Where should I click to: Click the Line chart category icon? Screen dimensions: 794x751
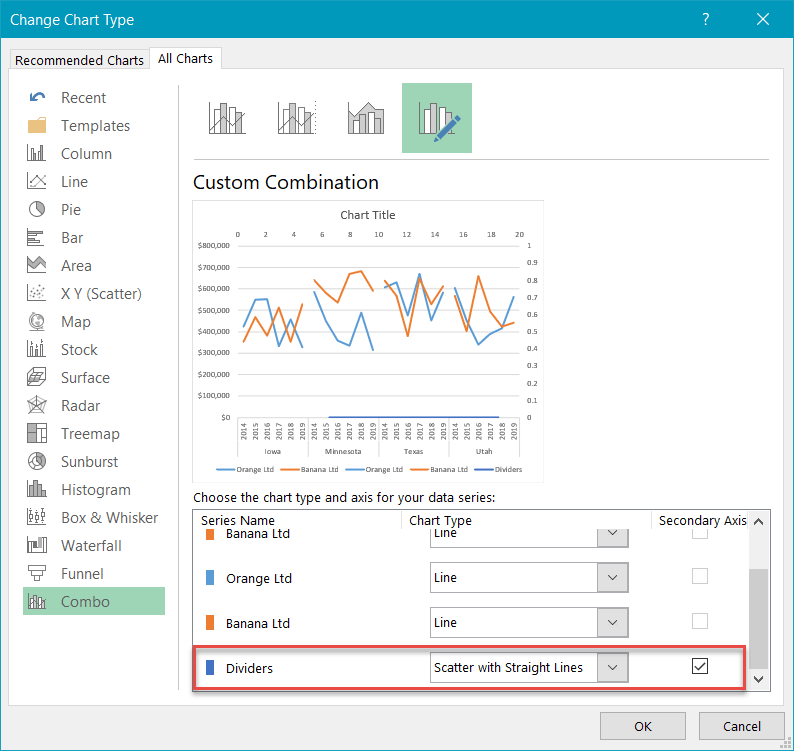(36, 181)
